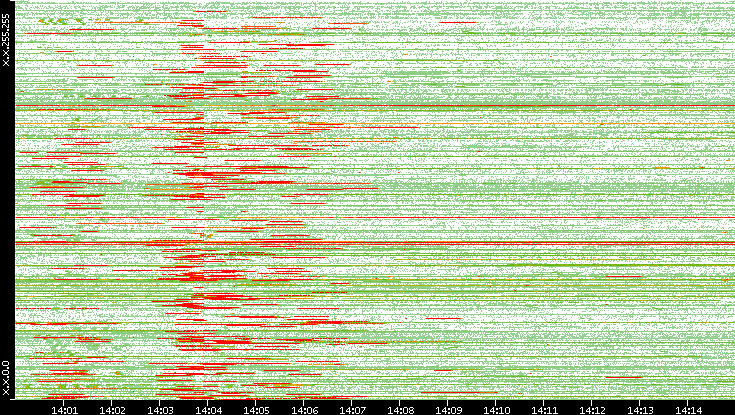Select the 14:05 time axis label
The height and width of the screenshot is (415, 735).
point(255,410)
